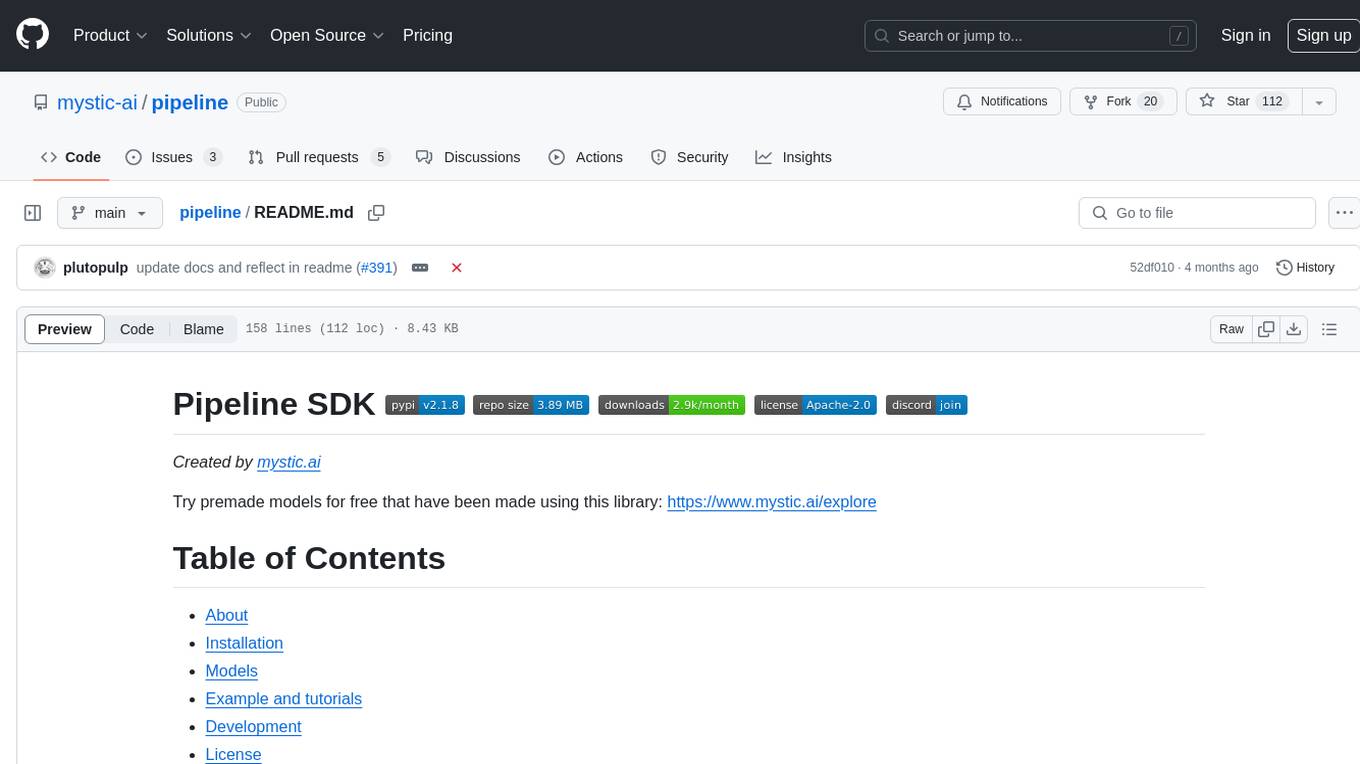Jump to the Development section
This screenshot has height=764, width=1360.
[253, 727]
